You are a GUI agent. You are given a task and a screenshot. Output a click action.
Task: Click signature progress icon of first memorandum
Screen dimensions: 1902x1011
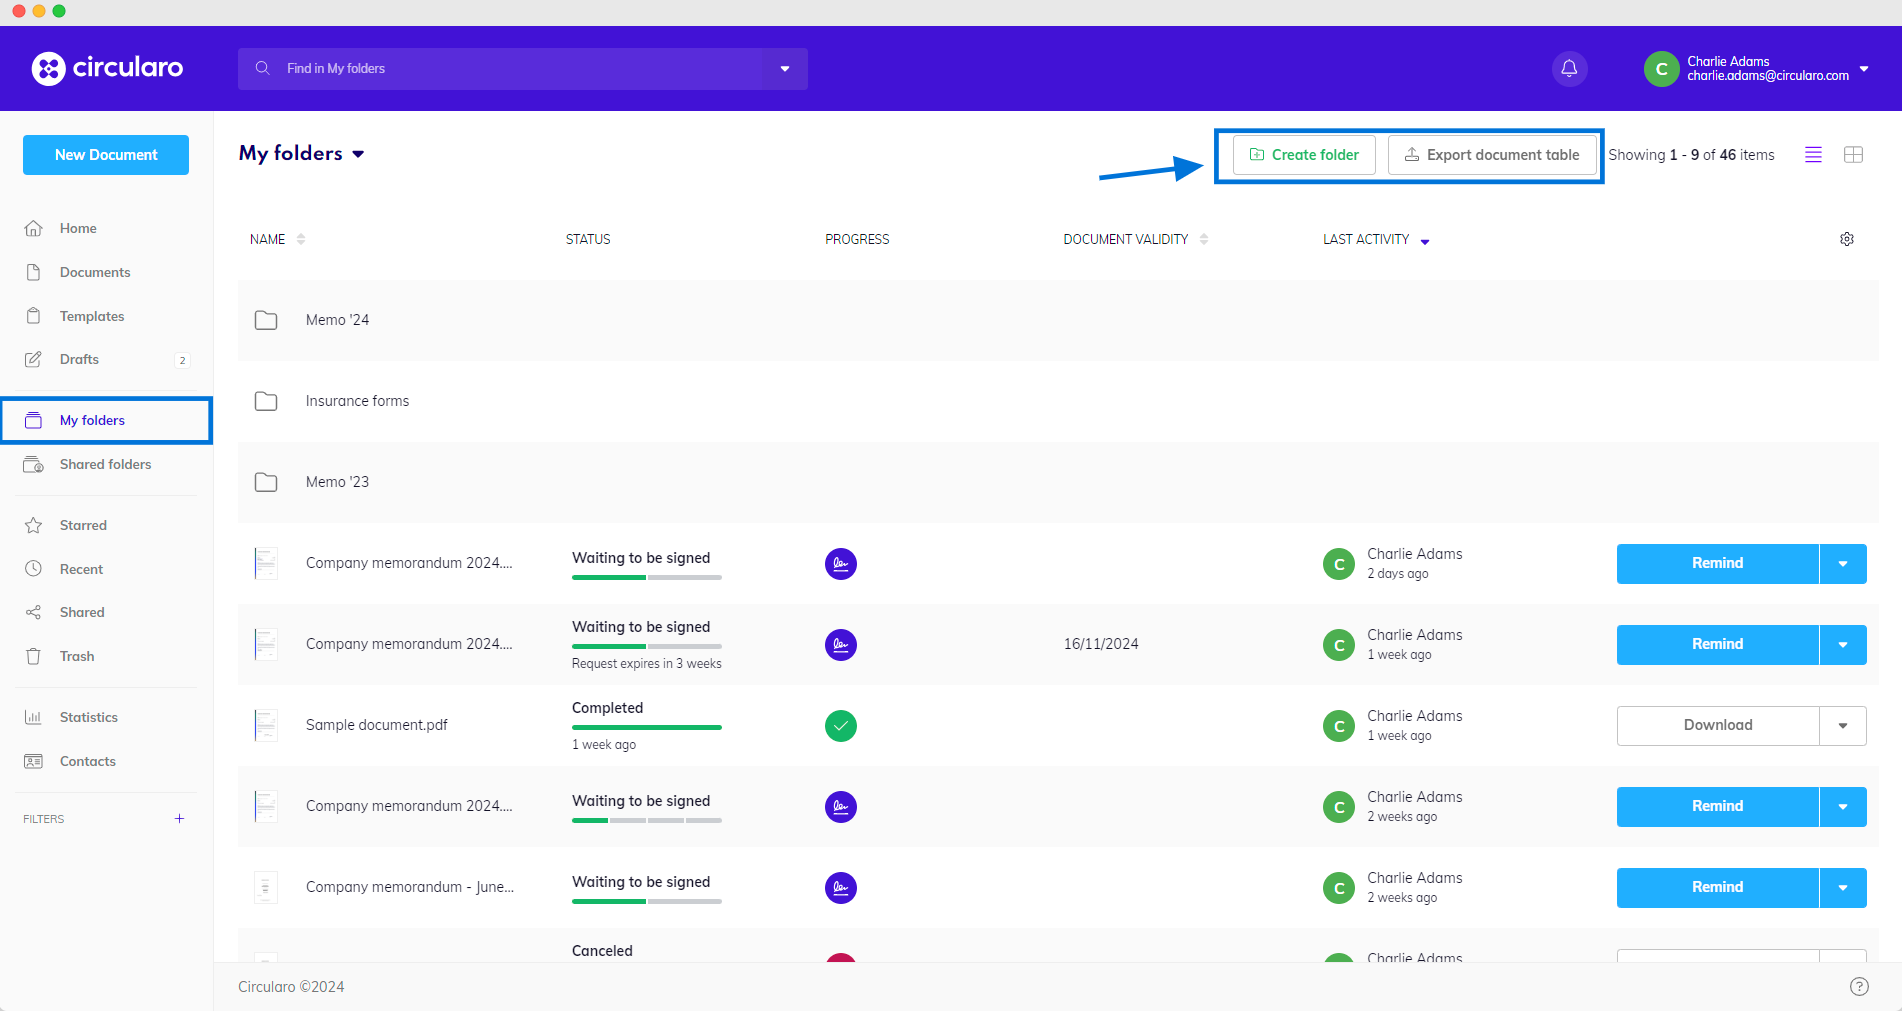(x=840, y=564)
